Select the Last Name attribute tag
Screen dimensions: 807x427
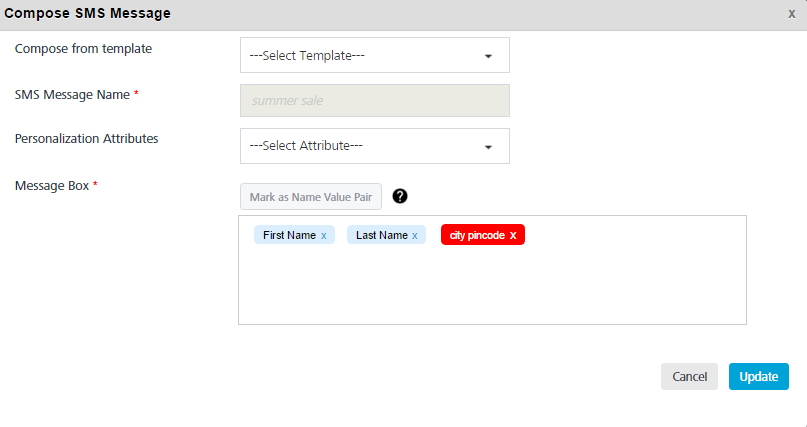click(x=382, y=235)
